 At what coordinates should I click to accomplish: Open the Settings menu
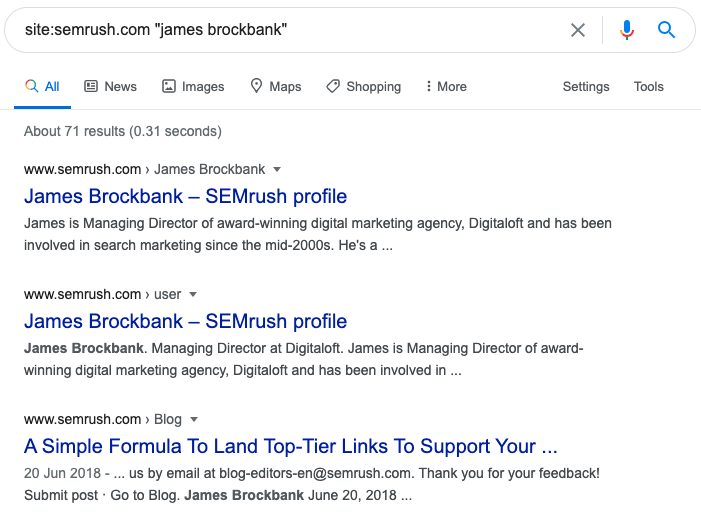point(586,87)
